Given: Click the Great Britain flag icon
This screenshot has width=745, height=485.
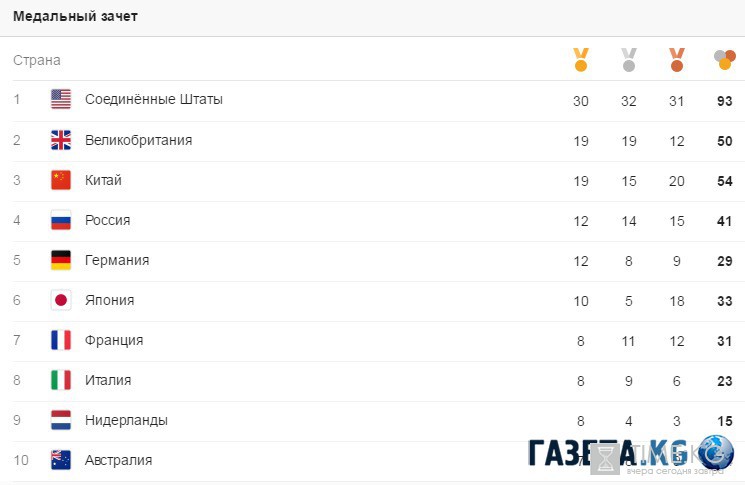Looking at the screenshot, I should click(x=61, y=140).
